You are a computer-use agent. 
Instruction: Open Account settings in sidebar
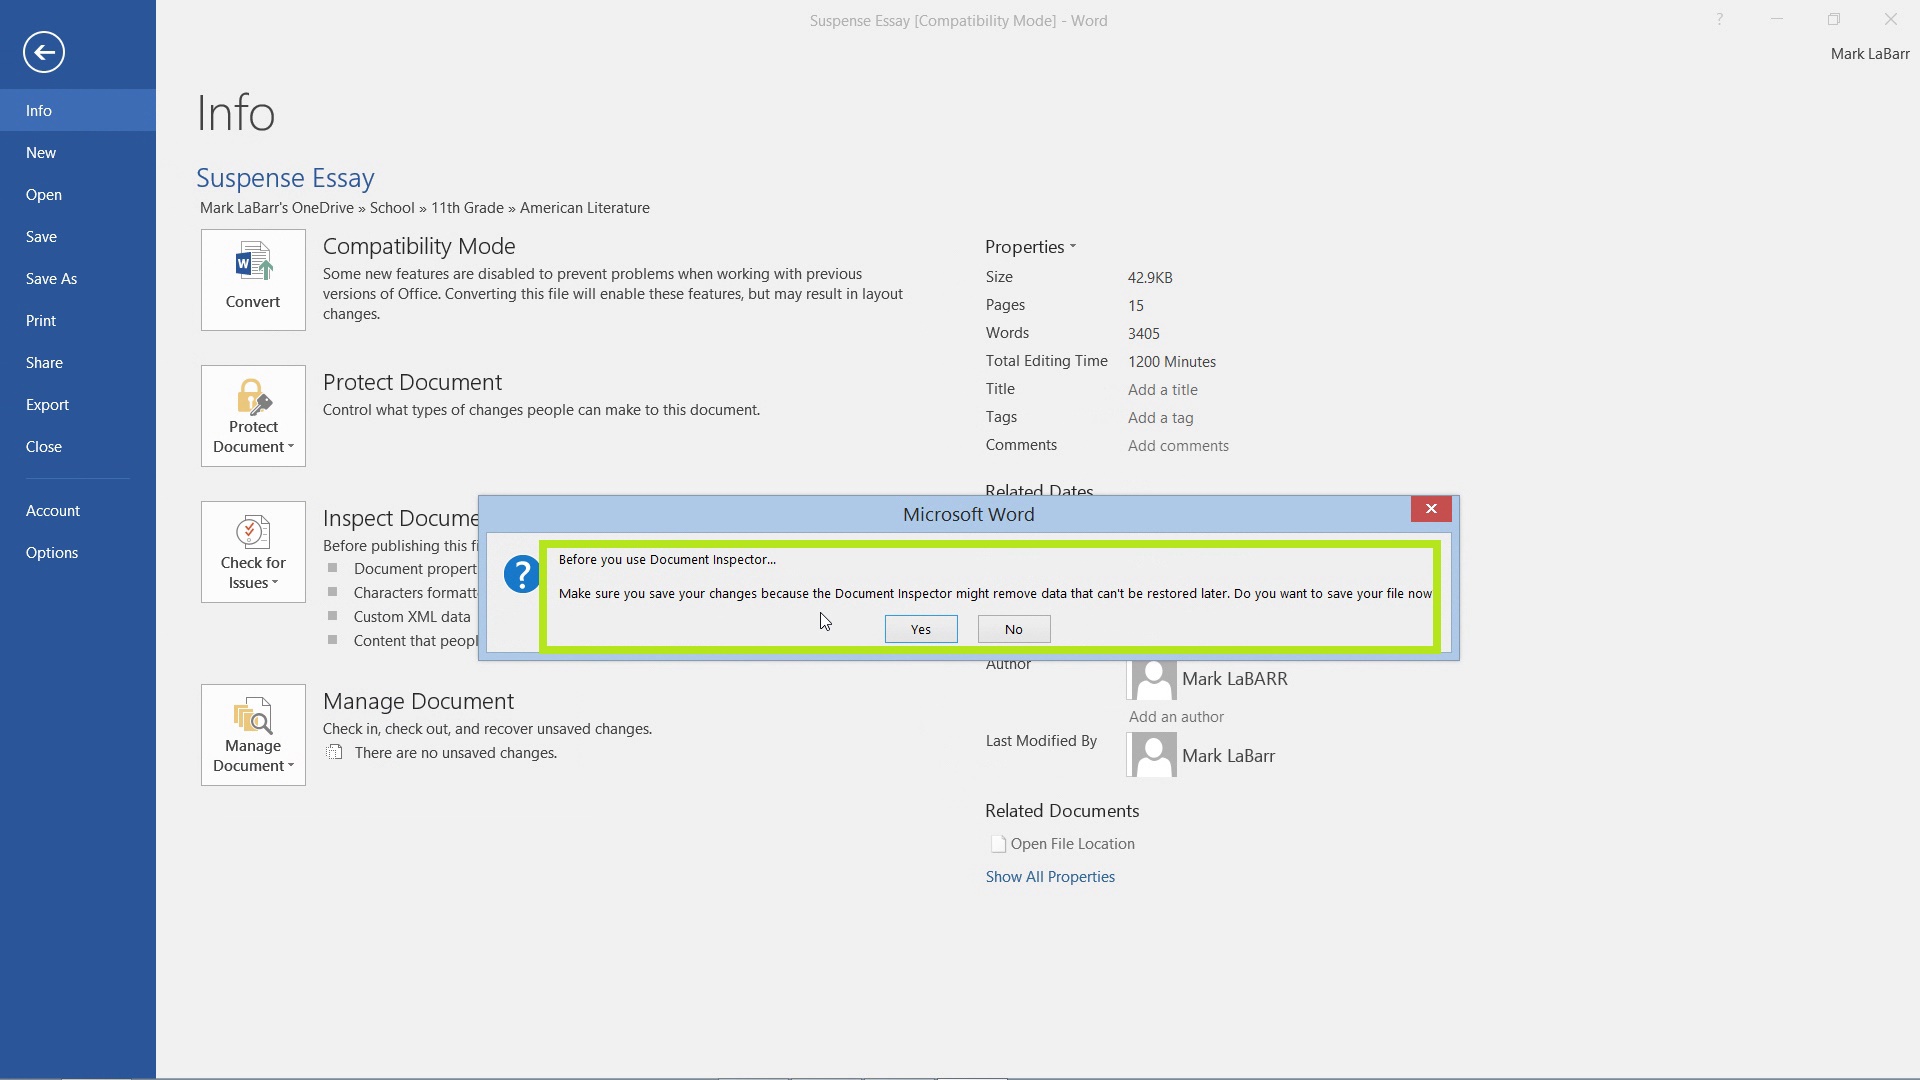[78, 510]
